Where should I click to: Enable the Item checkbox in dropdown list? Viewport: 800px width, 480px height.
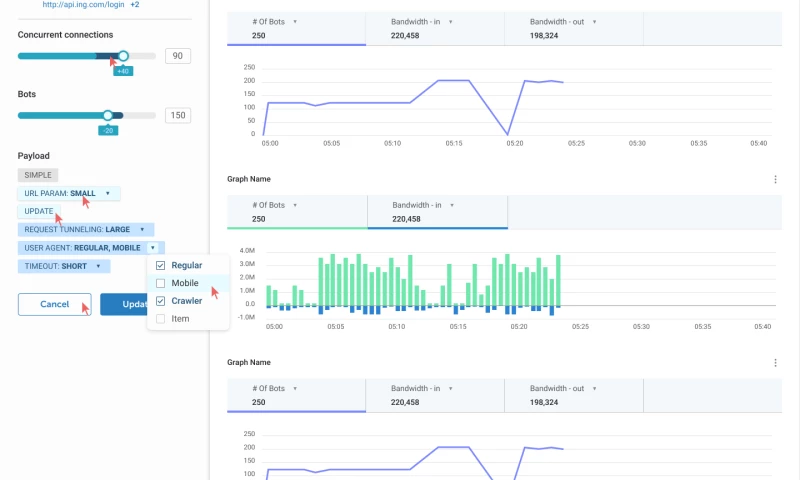coord(161,319)
